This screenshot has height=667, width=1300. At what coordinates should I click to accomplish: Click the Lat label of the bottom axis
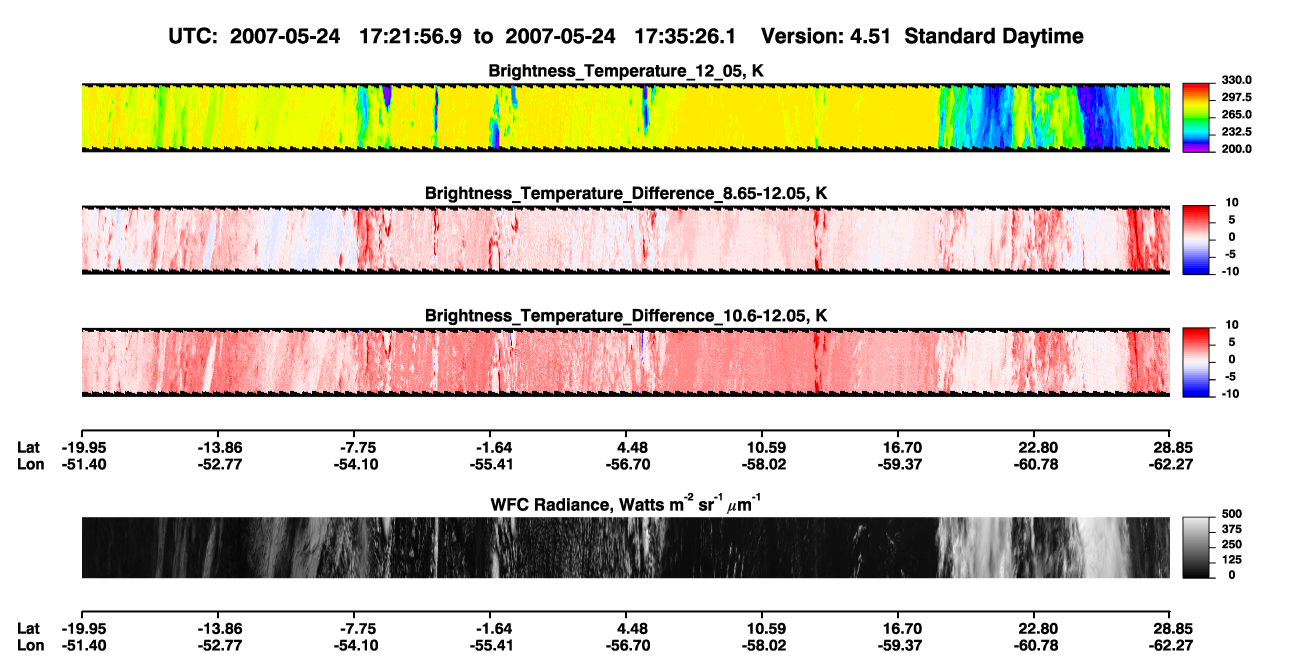tap(28, 629)
